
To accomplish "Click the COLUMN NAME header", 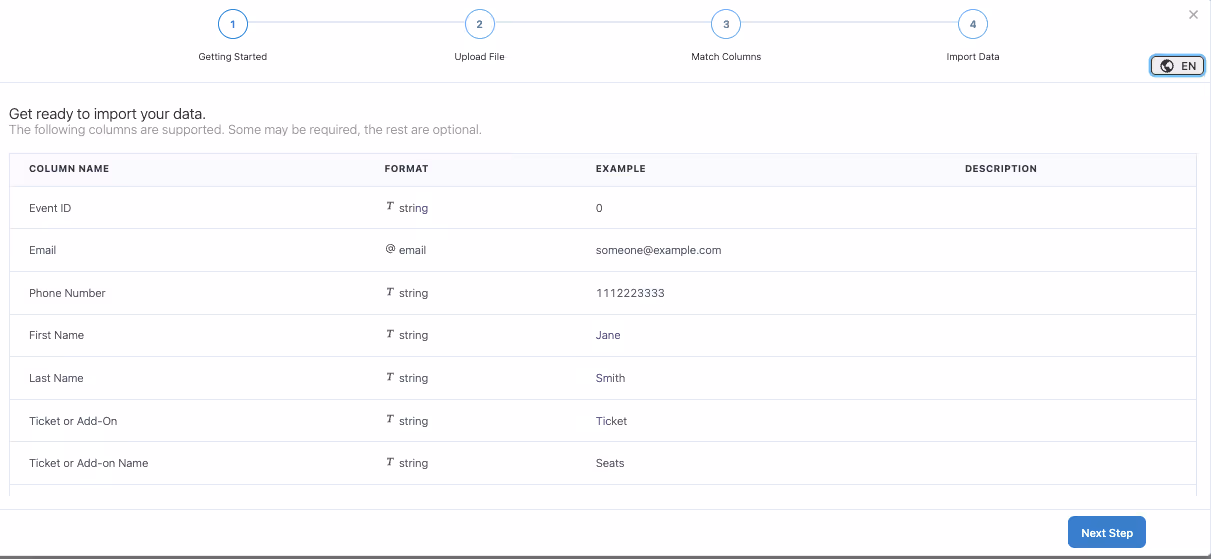I will [69, 169].
